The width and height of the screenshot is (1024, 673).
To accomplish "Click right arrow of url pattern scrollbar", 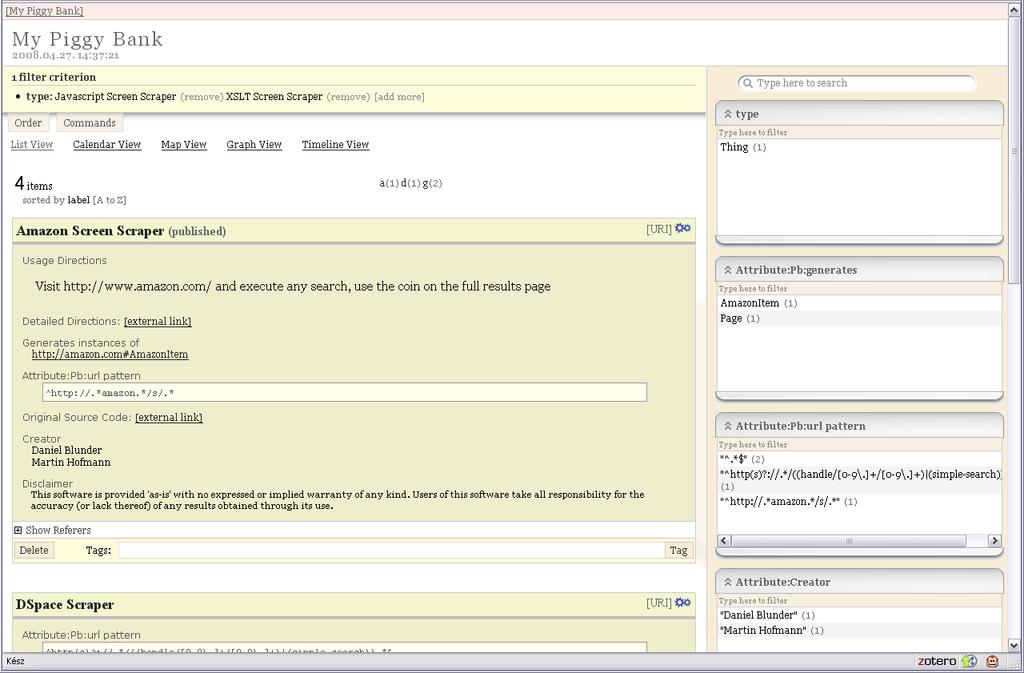I will (x=995, y=540).
